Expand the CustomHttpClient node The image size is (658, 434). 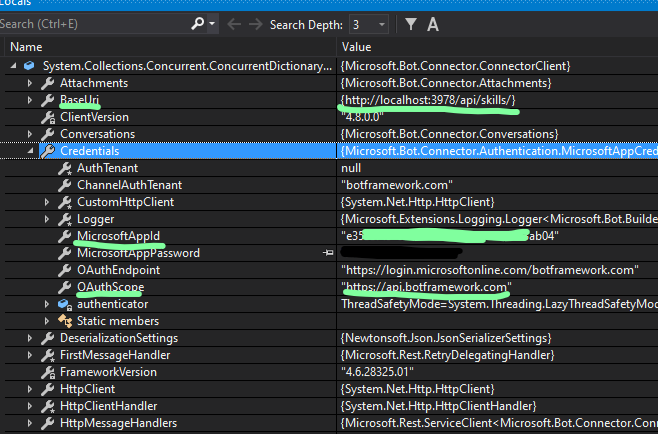click(x=47, y=202)
